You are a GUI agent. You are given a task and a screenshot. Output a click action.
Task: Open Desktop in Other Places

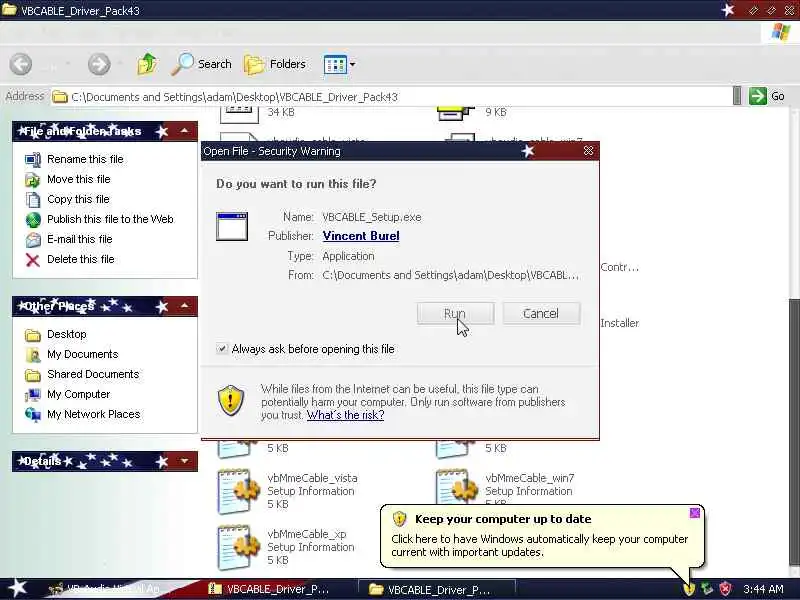[66, 334]
